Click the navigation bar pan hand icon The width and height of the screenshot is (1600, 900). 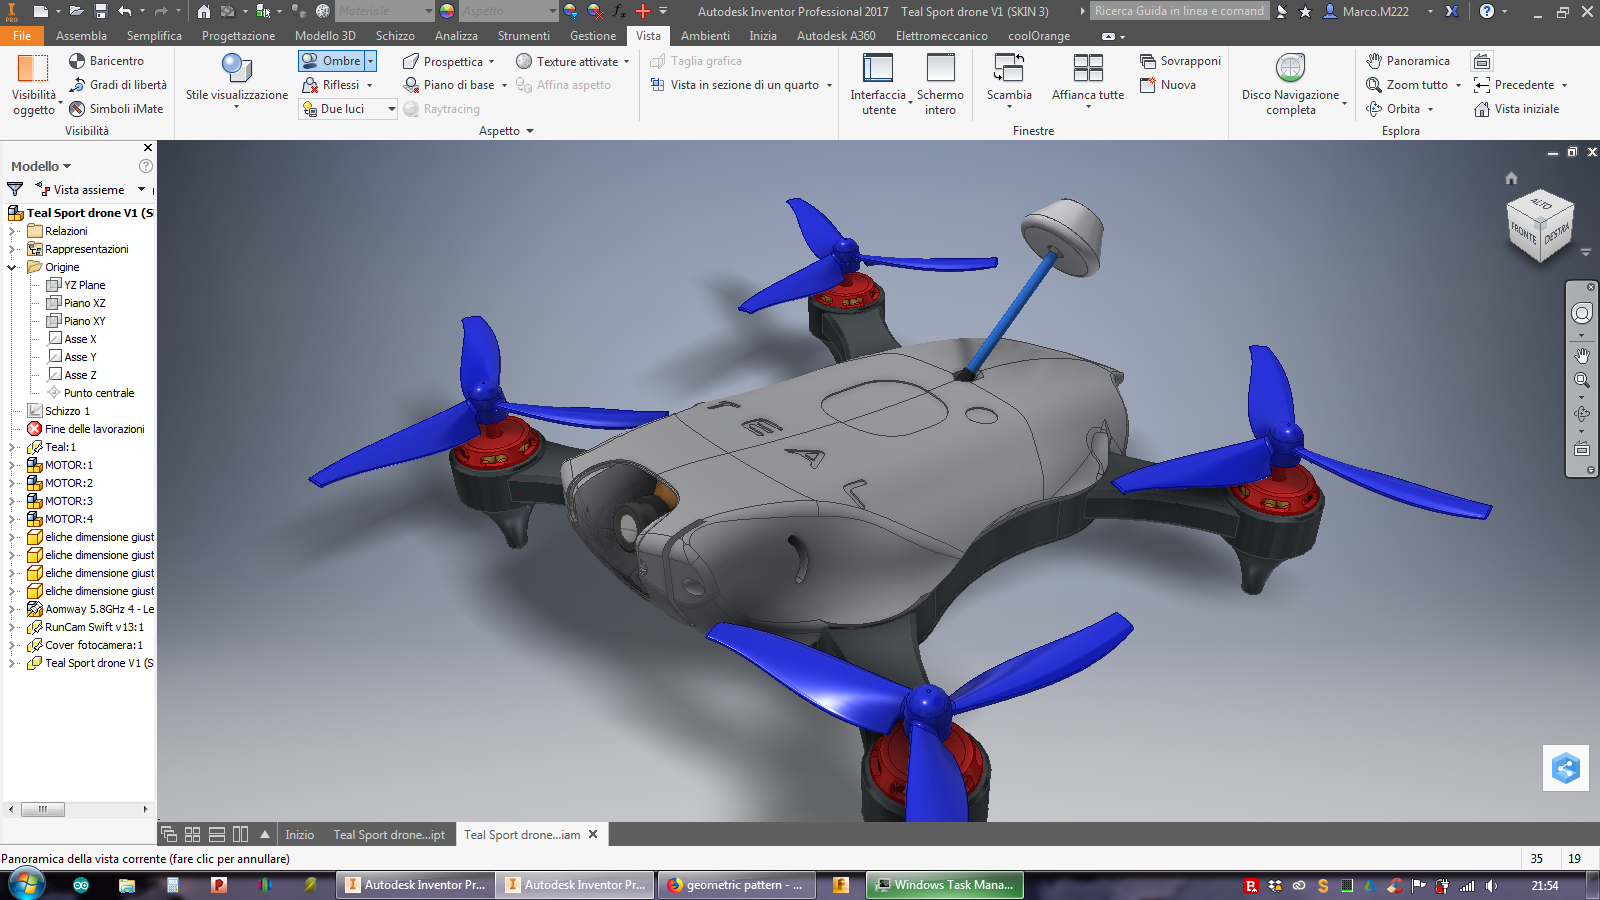1582,355
